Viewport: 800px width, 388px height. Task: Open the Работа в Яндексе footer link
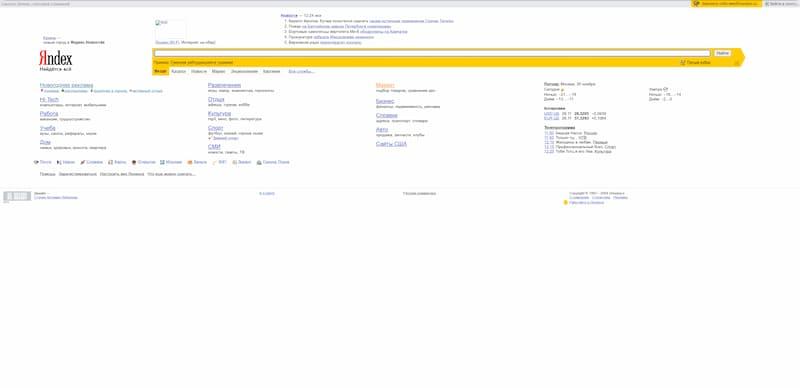[587, 203]
